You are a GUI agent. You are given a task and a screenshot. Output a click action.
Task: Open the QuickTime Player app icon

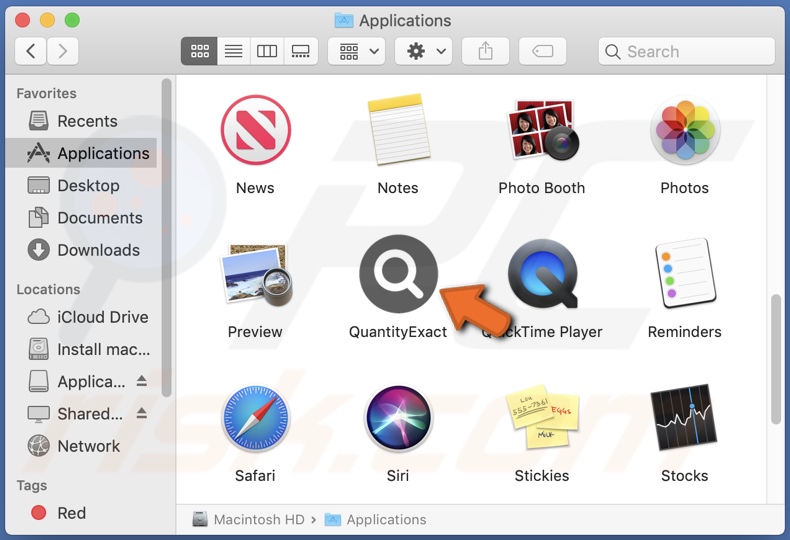click(542, 274)
